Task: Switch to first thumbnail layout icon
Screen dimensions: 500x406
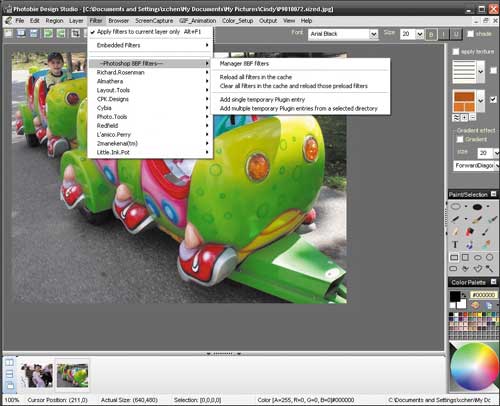Action: click(10, 362)
